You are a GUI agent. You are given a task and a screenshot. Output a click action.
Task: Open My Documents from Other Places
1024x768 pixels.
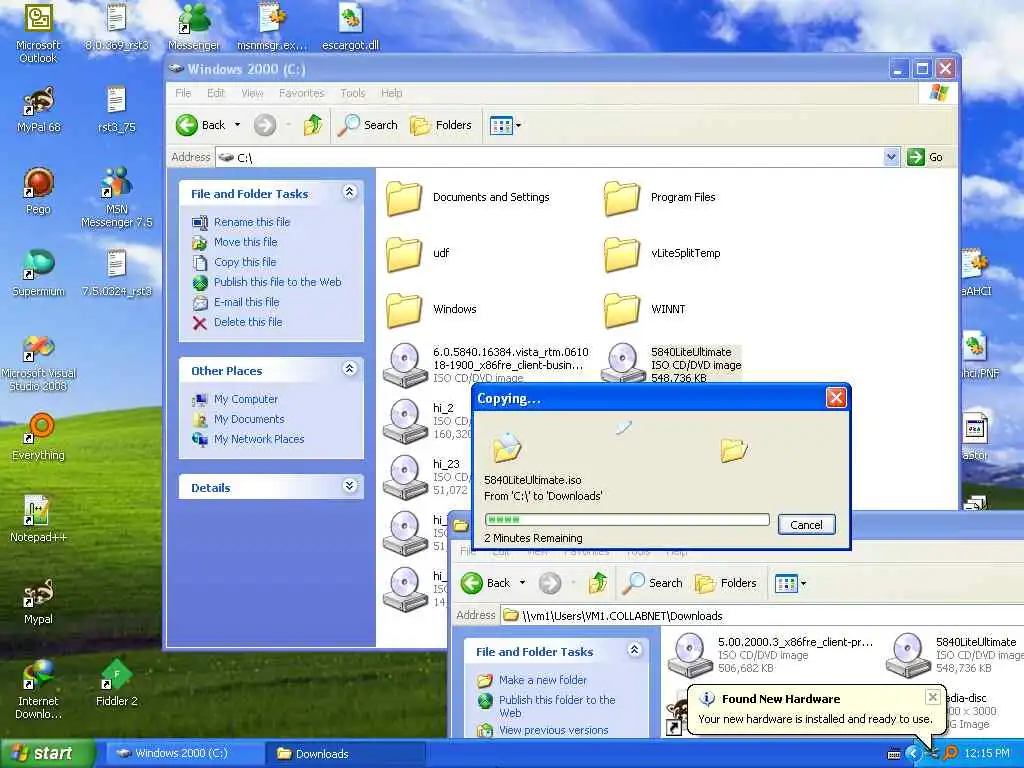click(249, 419)
